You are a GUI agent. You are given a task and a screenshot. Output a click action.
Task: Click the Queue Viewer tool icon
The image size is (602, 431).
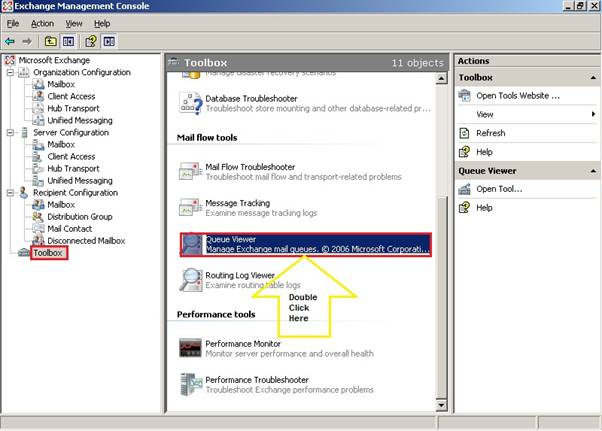[x=192, y=244]
